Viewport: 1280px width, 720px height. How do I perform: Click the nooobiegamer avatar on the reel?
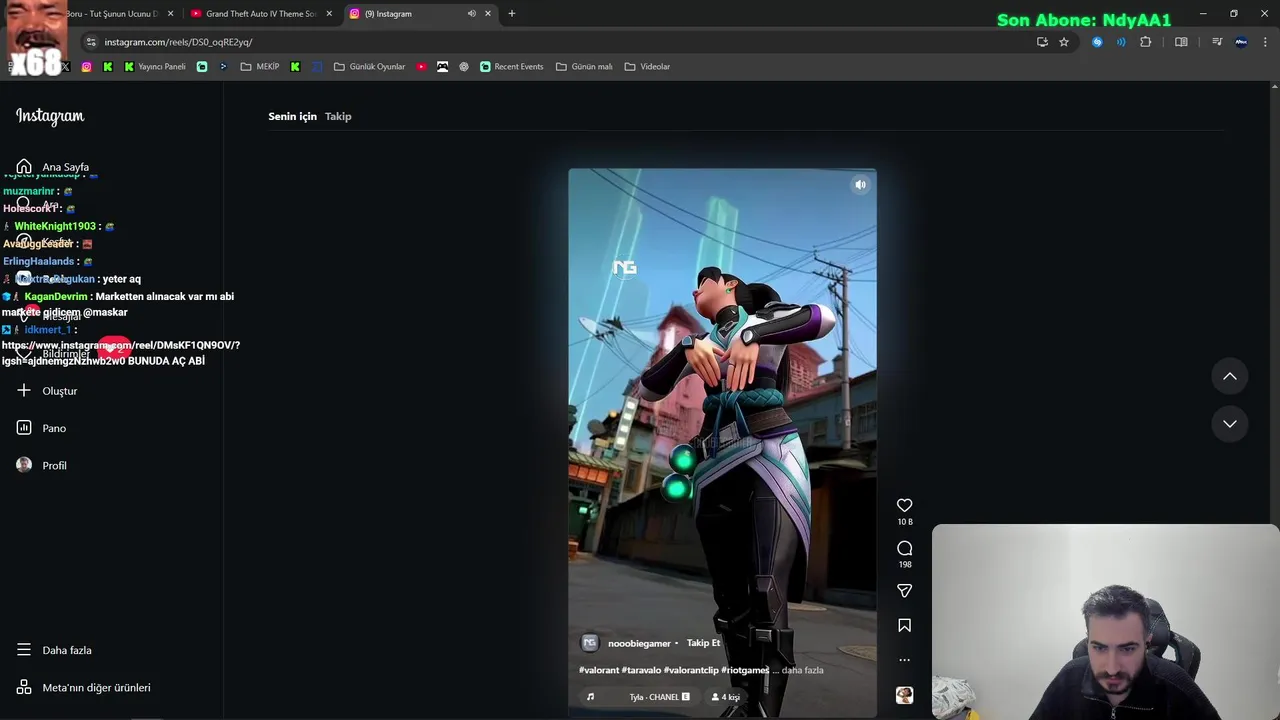pos(590,643)
